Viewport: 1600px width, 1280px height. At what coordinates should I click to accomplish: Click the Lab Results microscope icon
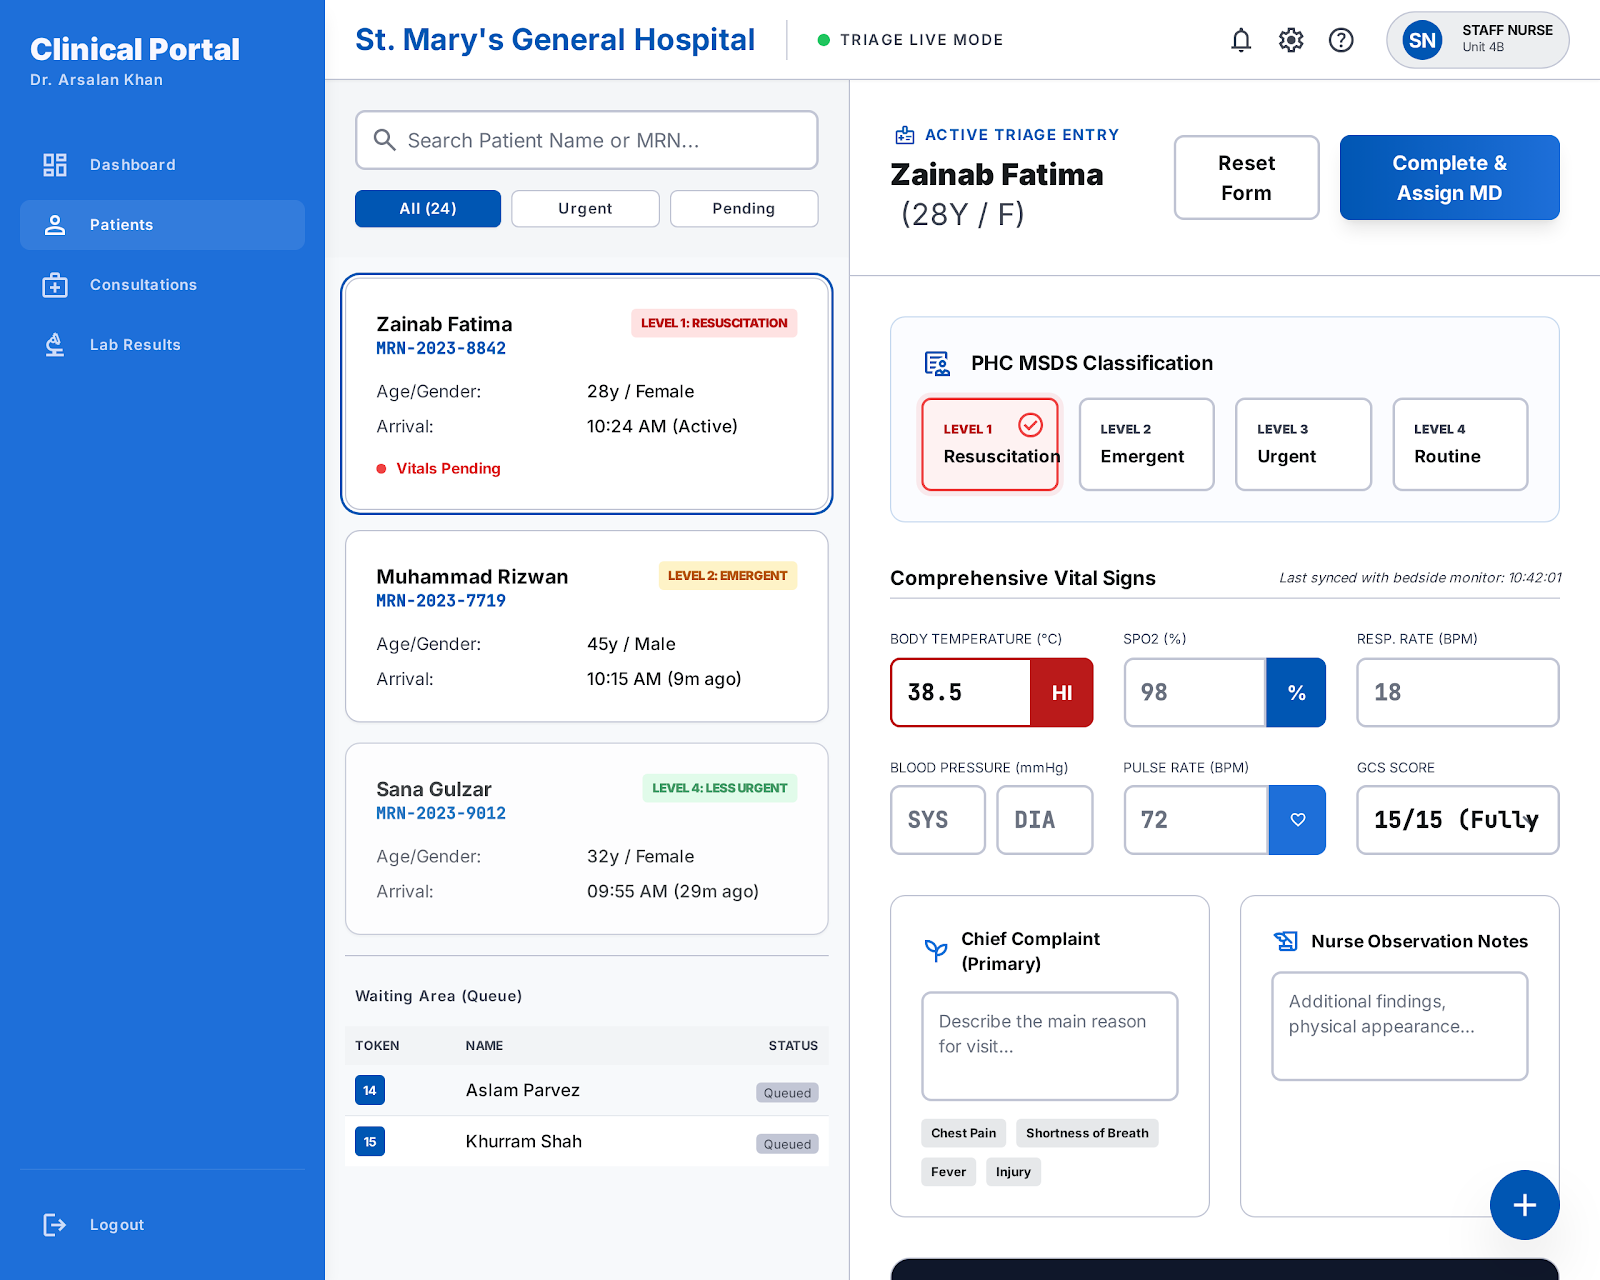(55, 345)
